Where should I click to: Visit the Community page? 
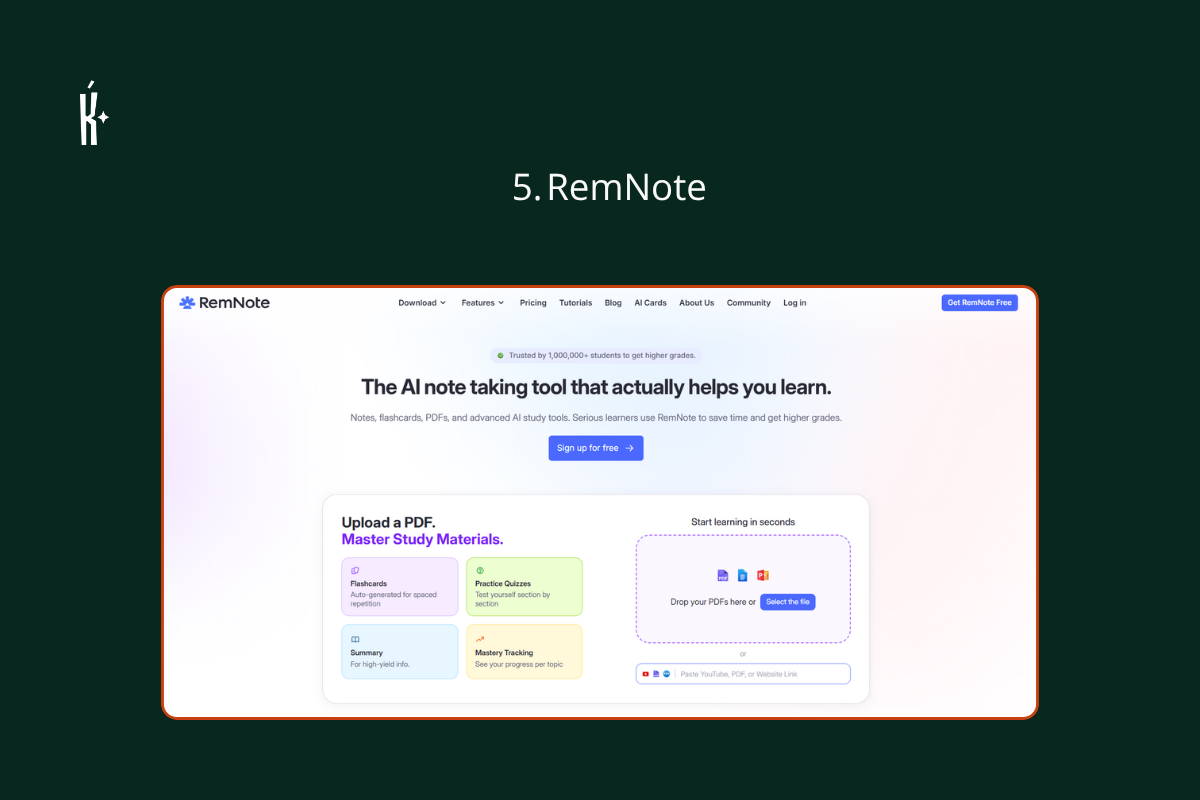tap(749, 303)
